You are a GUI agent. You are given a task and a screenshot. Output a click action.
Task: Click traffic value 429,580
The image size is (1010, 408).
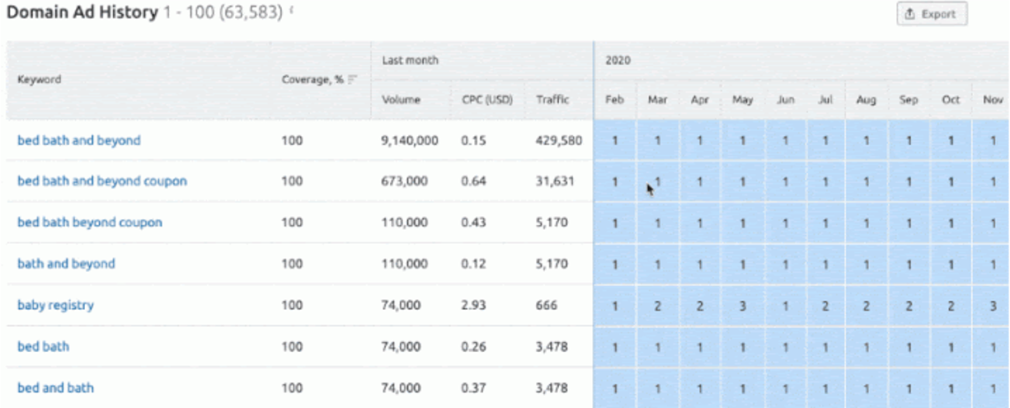(558, 140)
